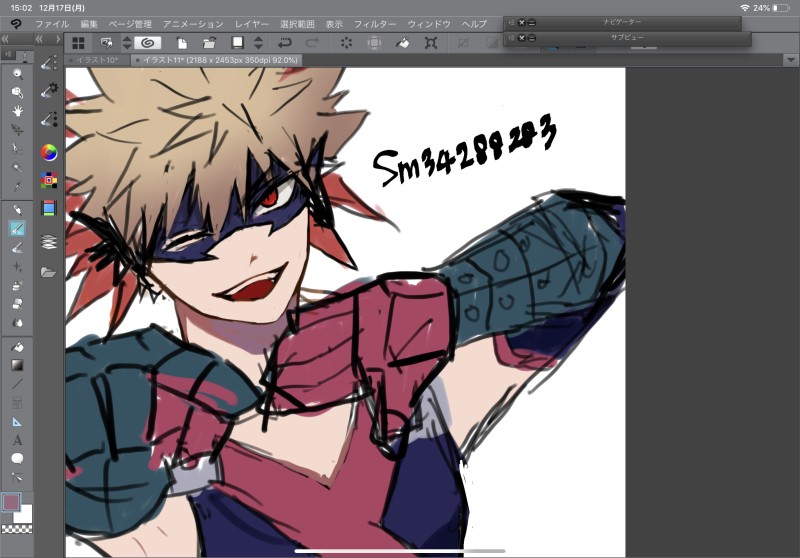The height and width of the screenshot is (558, 800).
Task: Select the Text tool
Action: 17,440
